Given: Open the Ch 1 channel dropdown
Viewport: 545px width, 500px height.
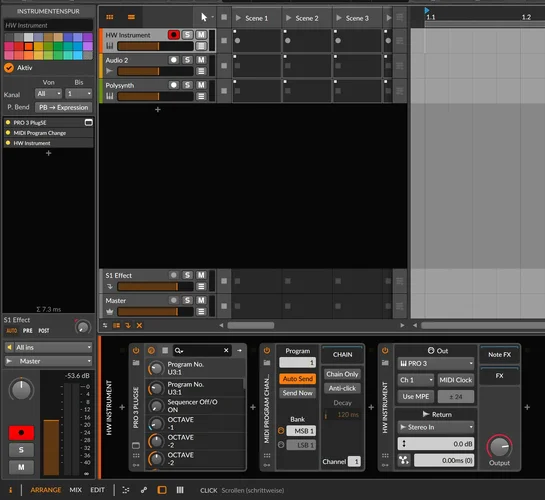Looking at the screenshot, I should (416, 380).
